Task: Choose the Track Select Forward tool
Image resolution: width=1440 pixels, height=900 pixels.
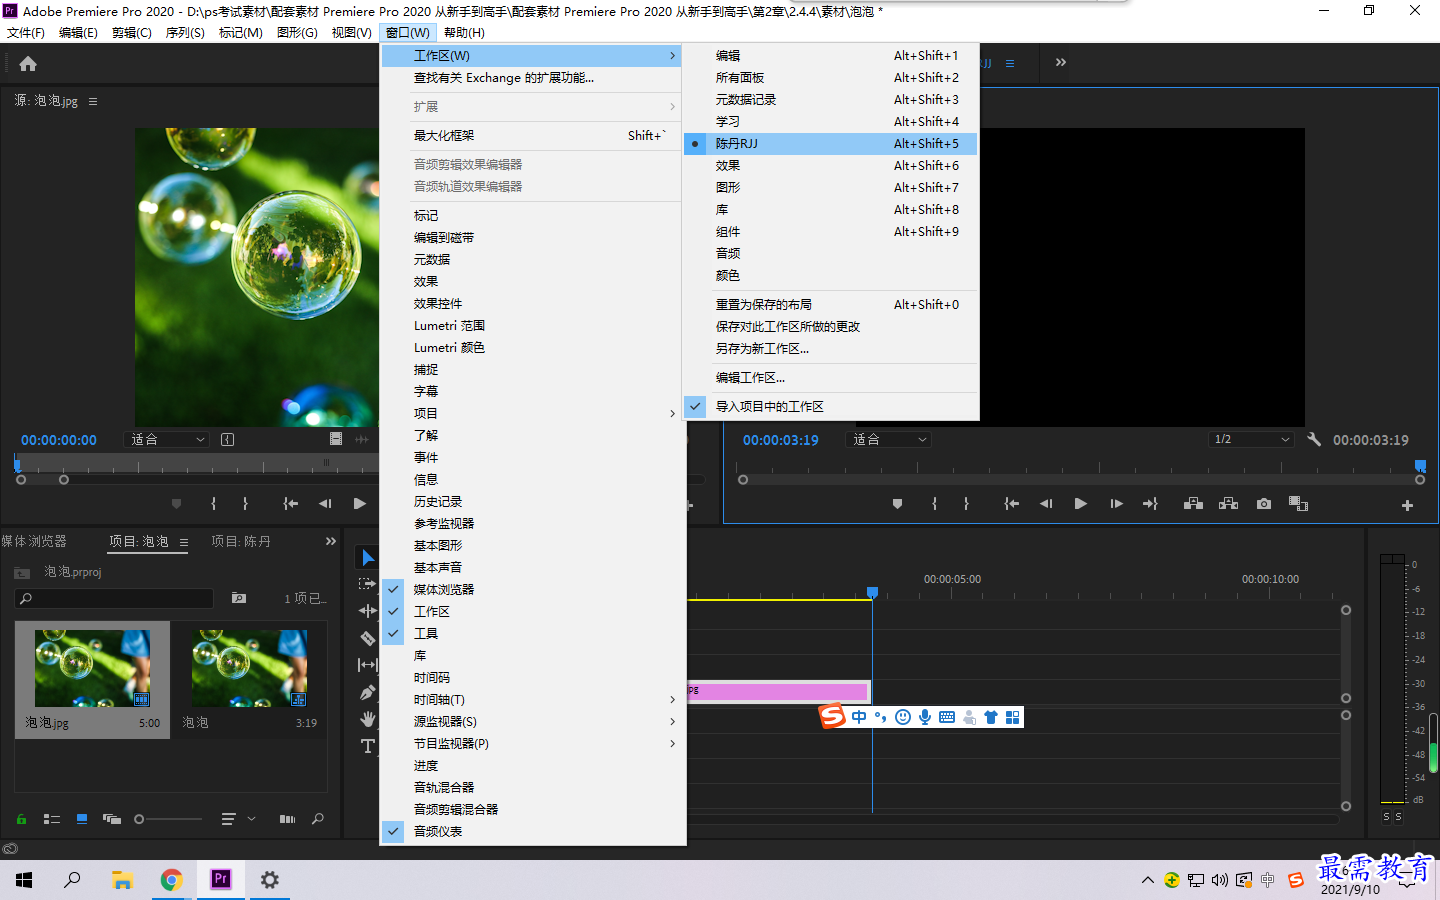Action: pos(368,584)
